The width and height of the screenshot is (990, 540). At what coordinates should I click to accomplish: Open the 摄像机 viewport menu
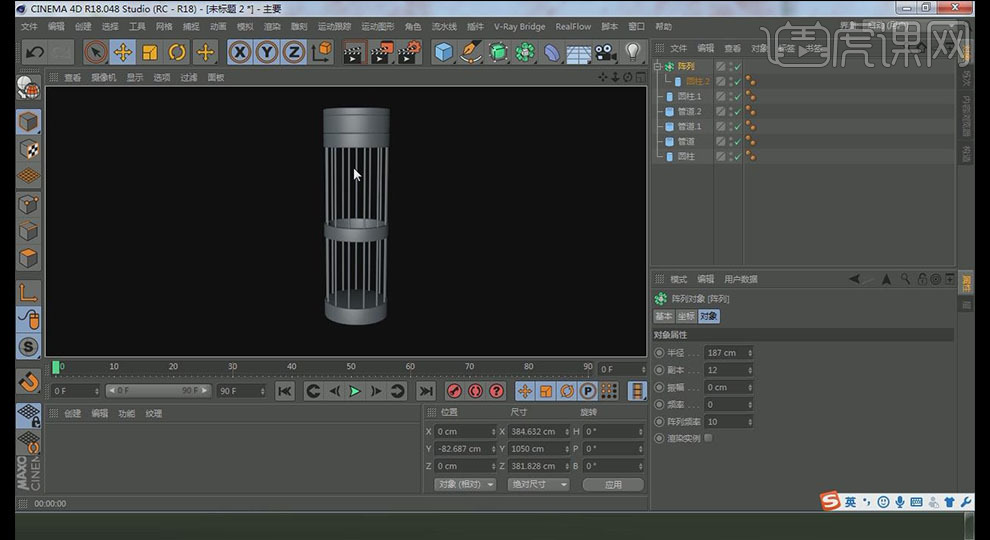point(103,78)
